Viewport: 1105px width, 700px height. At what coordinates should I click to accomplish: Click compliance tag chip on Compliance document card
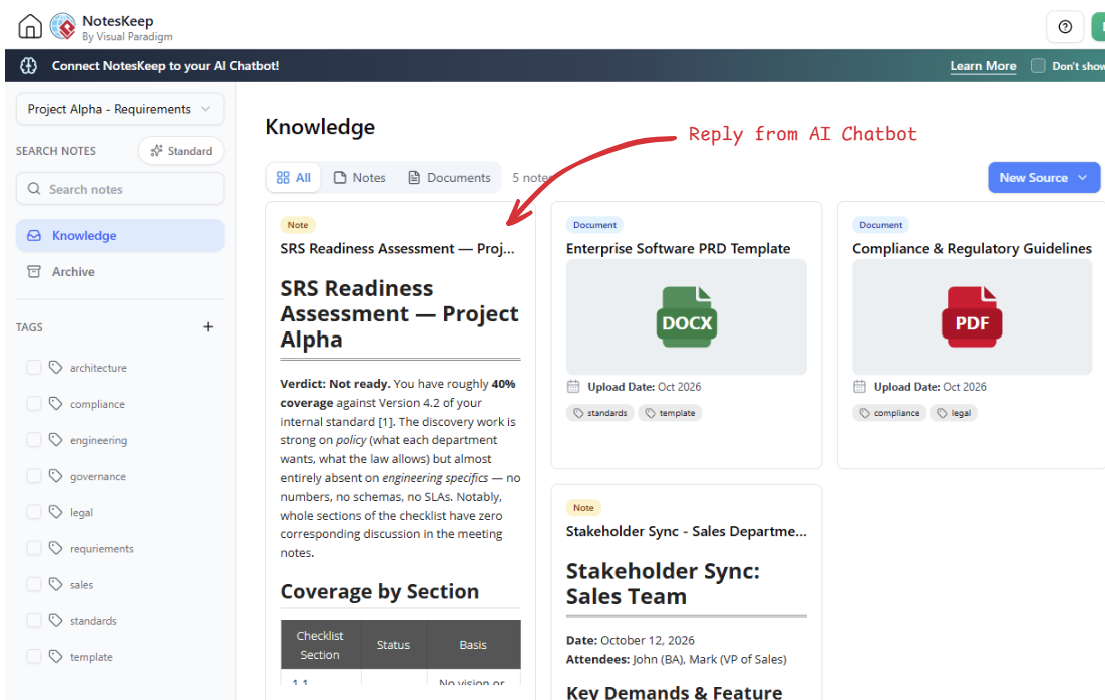[889, 413]
